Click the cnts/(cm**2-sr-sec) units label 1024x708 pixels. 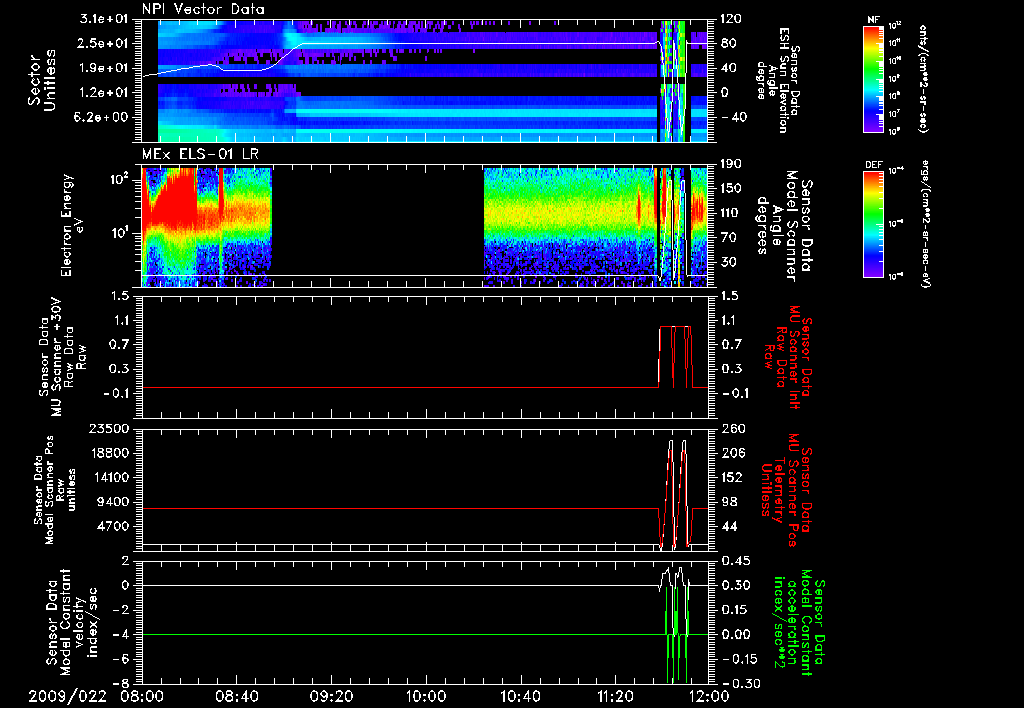click(923, 79)
